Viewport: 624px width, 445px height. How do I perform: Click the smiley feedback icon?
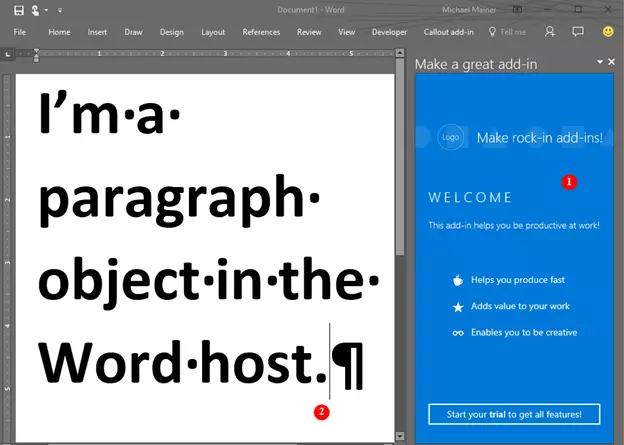click(608, 32)
